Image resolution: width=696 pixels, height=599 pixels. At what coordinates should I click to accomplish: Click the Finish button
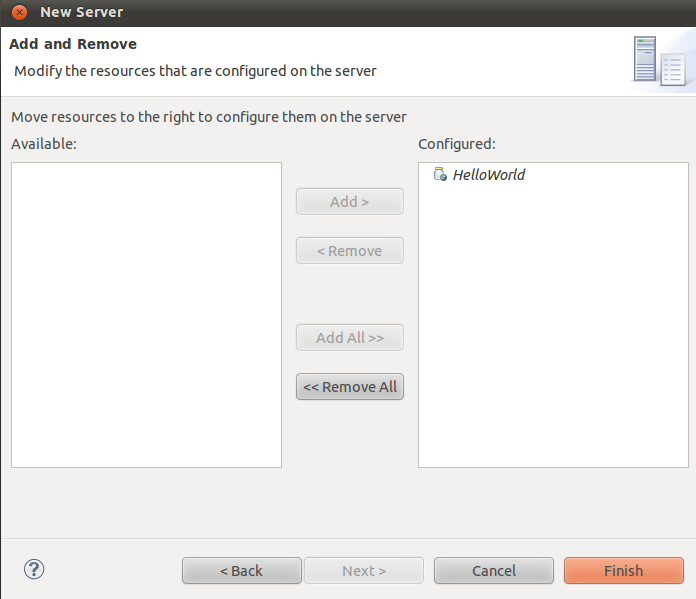click(623, 571)
